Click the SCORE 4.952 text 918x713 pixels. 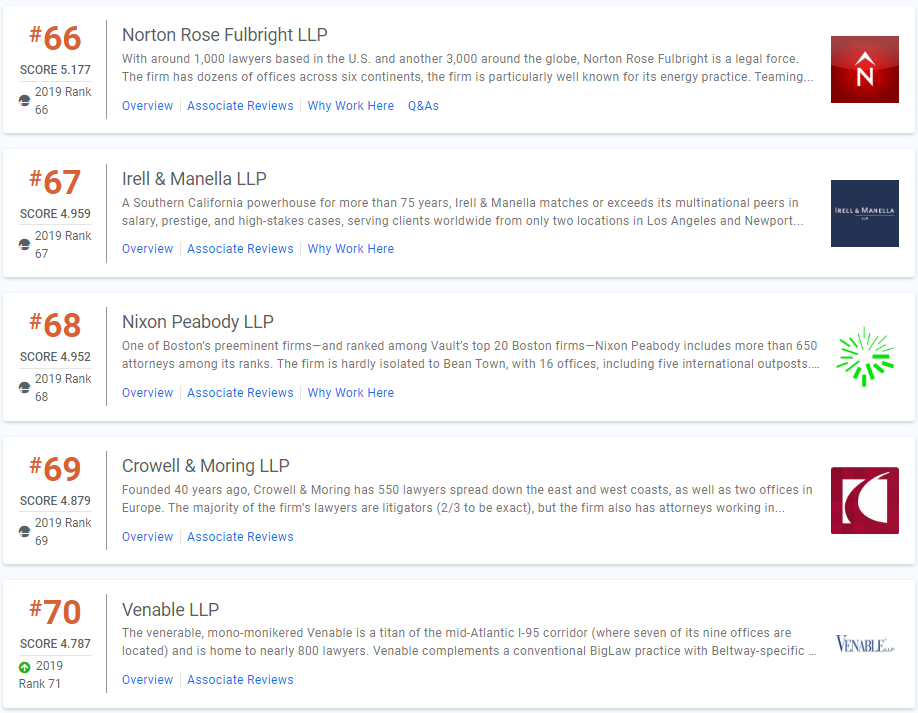coord(55,356)
